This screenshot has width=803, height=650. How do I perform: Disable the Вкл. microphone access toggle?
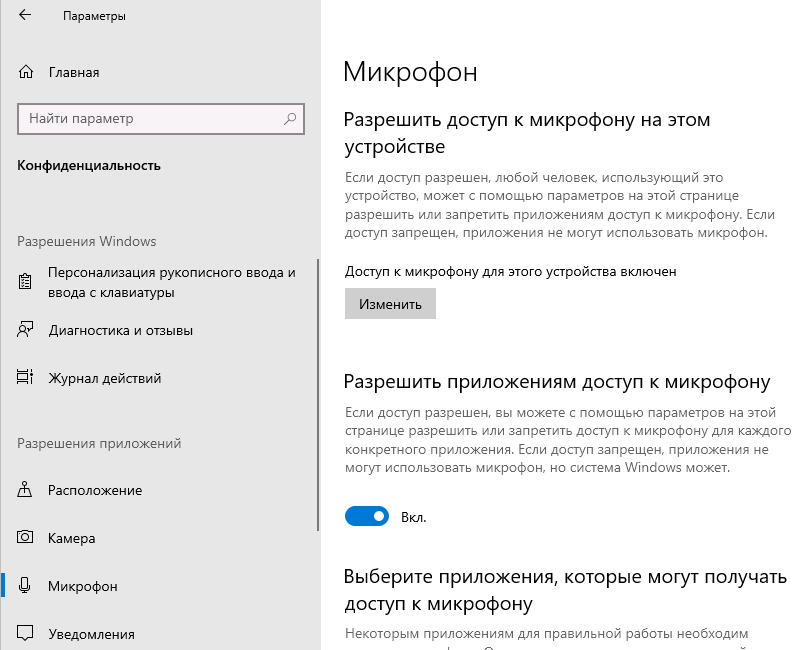(x=367, y=516)
